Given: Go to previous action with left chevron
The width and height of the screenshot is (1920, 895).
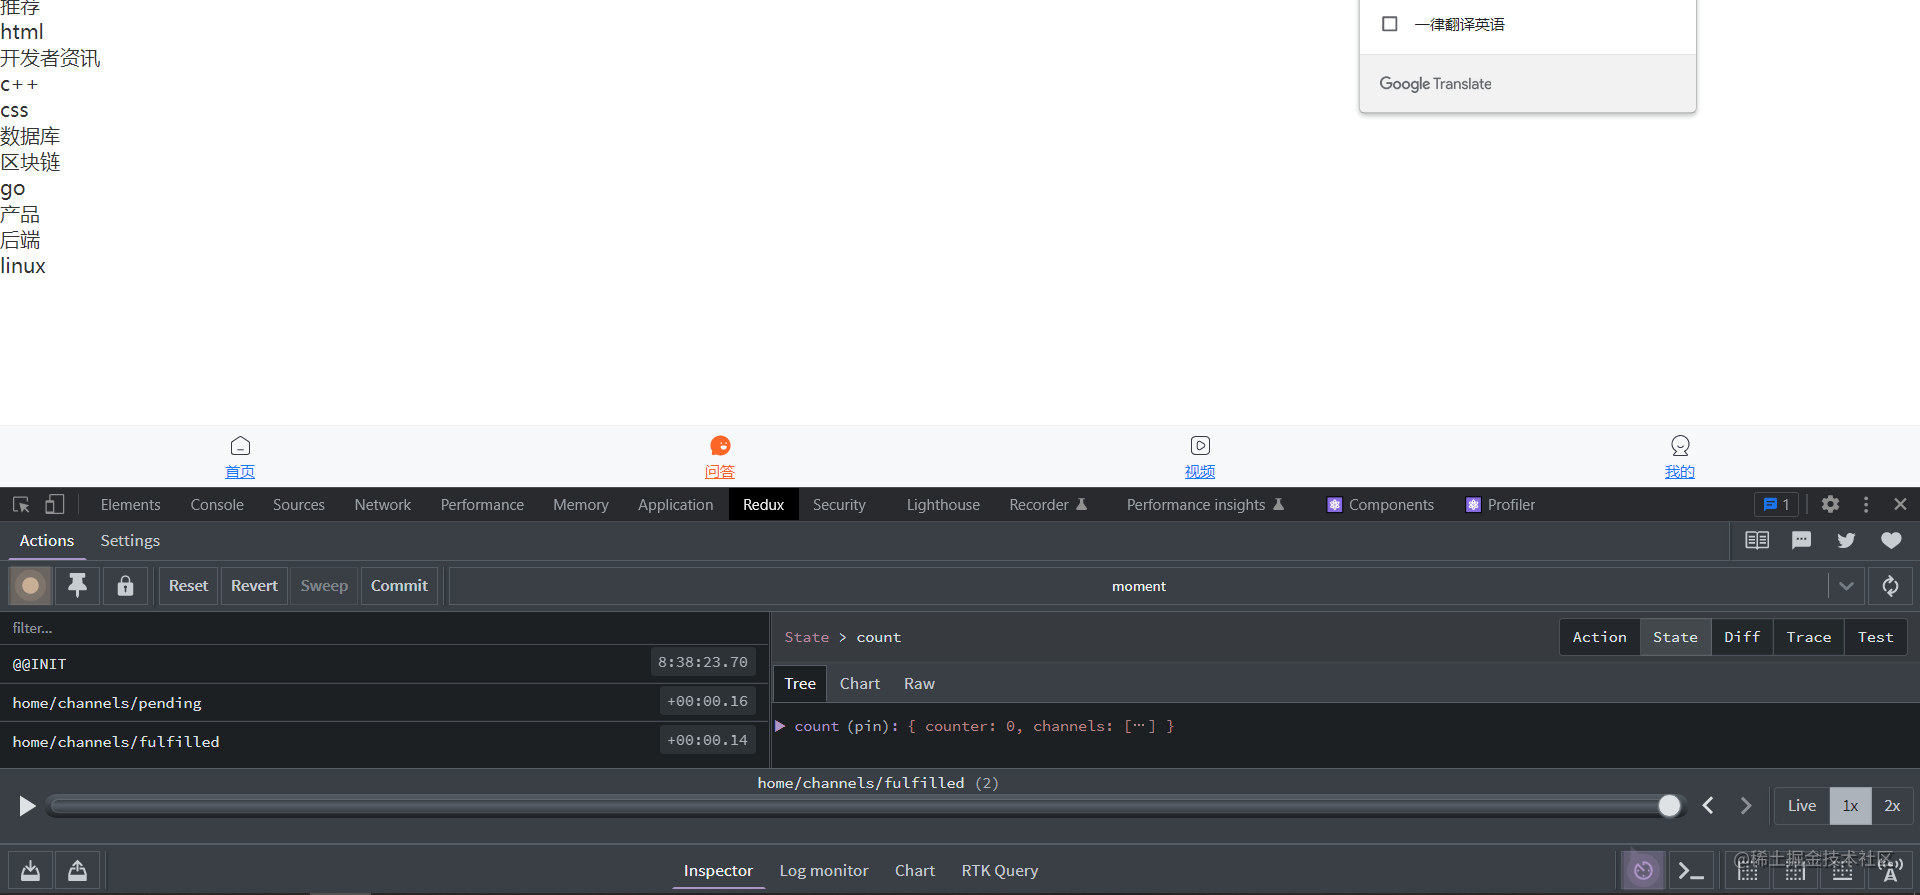Looking at the screenshot, I should [1708, 806].
